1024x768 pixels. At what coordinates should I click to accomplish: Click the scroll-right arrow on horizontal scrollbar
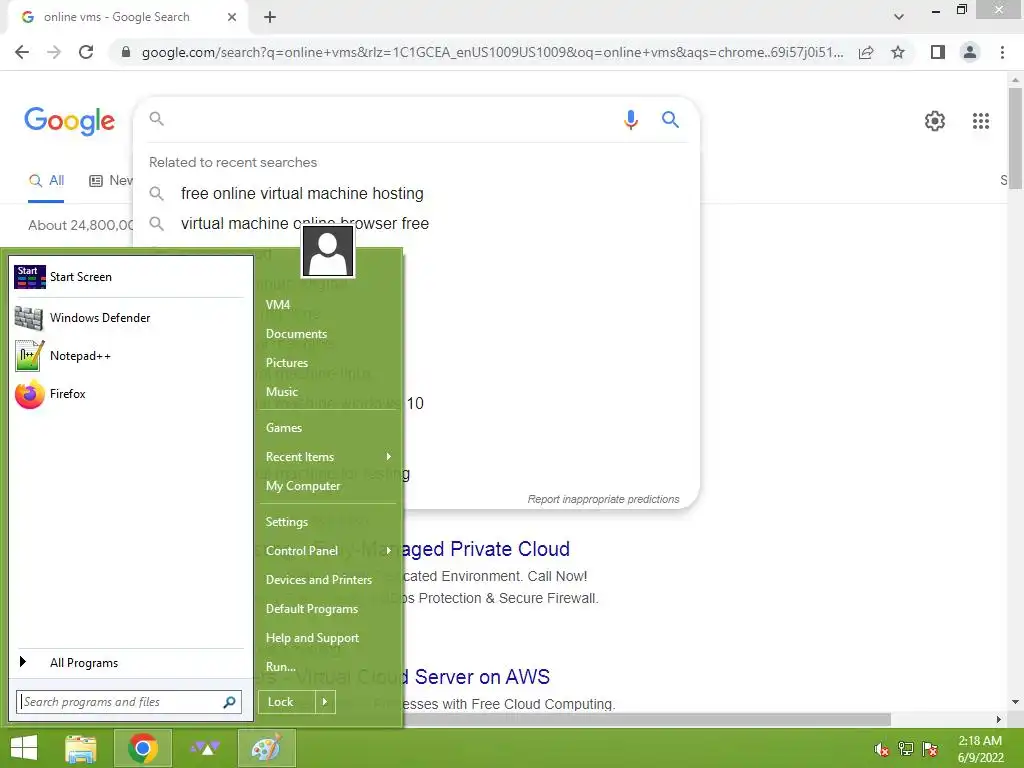click(999, 719)
